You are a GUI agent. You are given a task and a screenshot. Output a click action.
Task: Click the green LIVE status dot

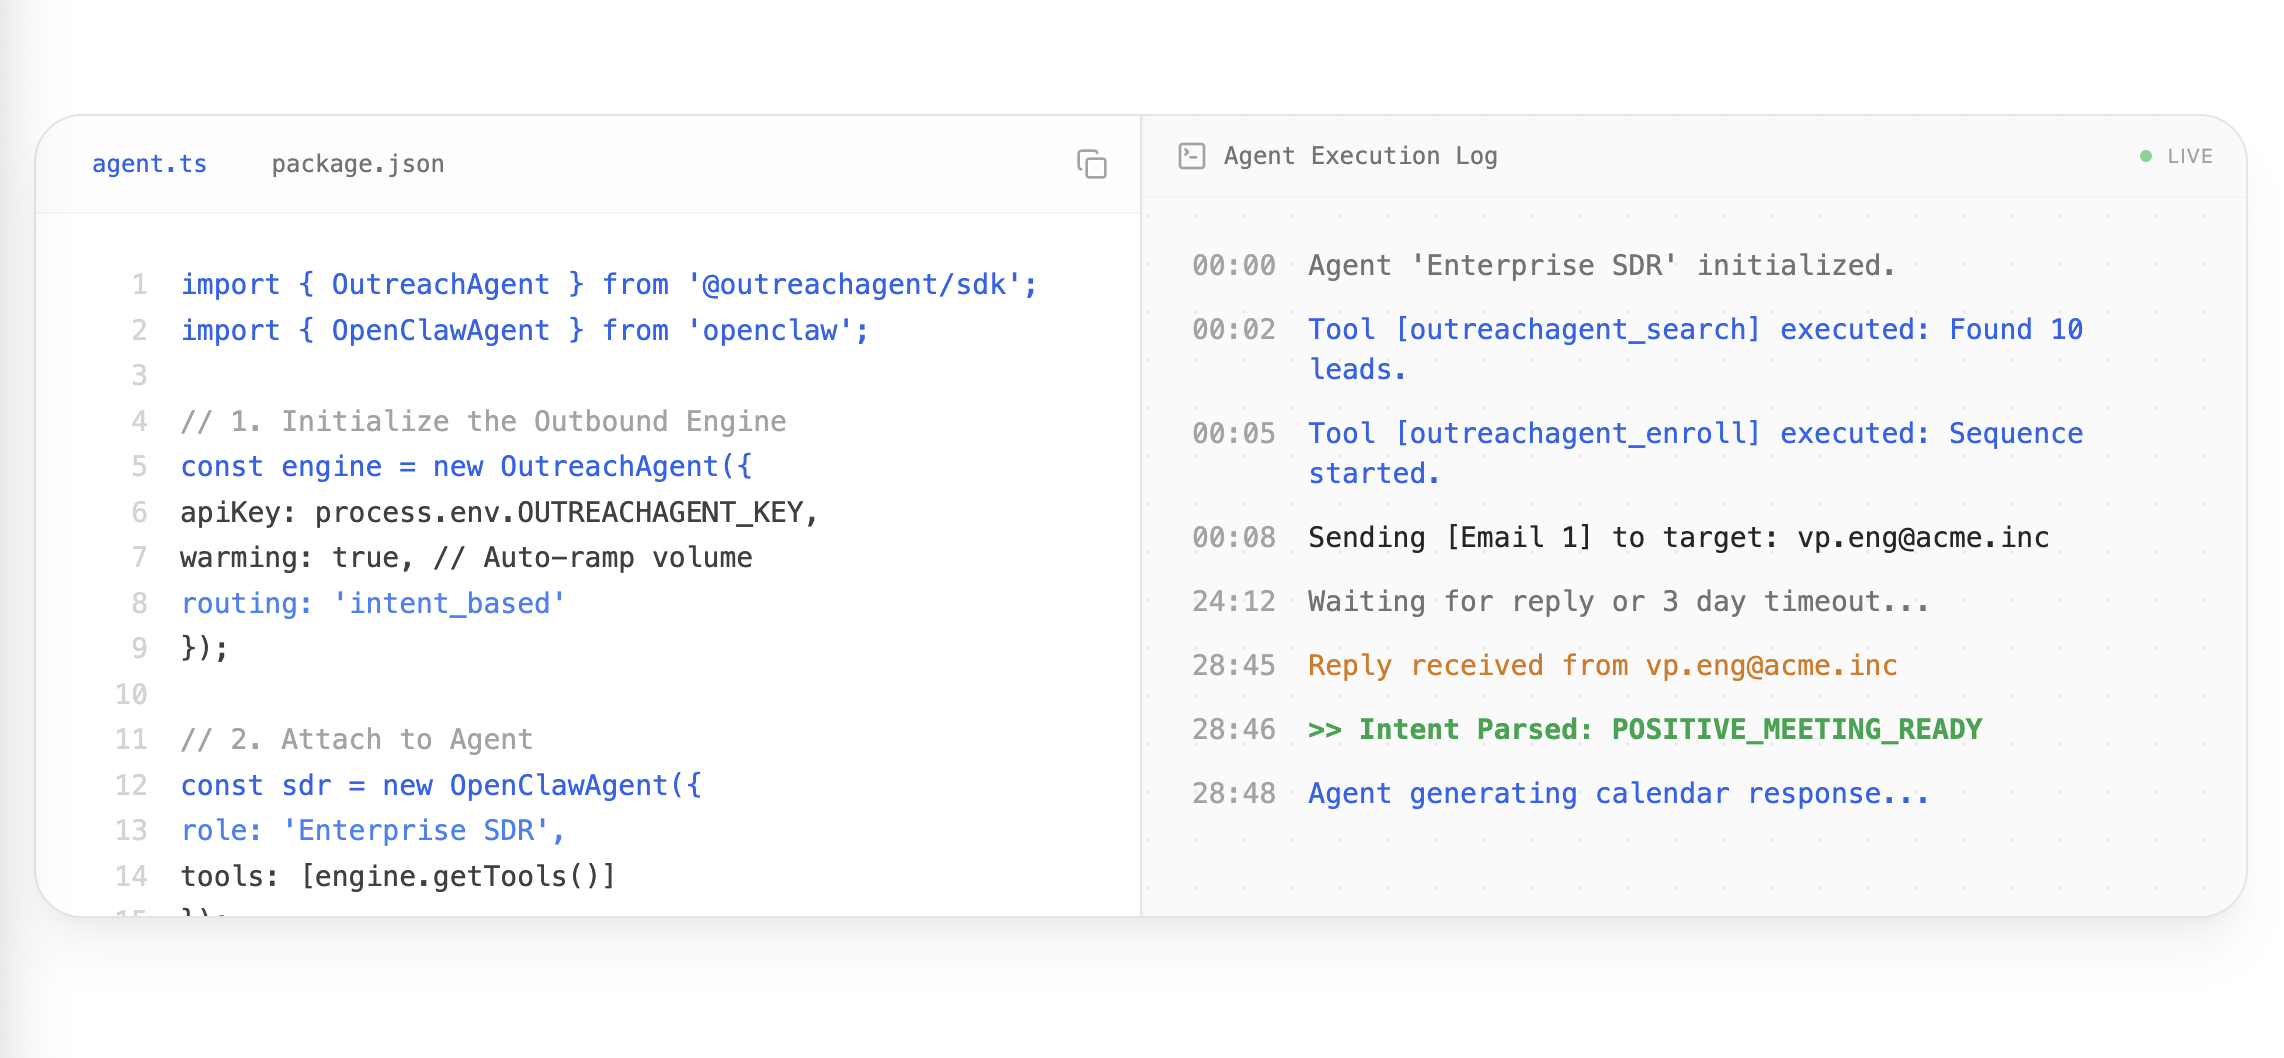2145,156
